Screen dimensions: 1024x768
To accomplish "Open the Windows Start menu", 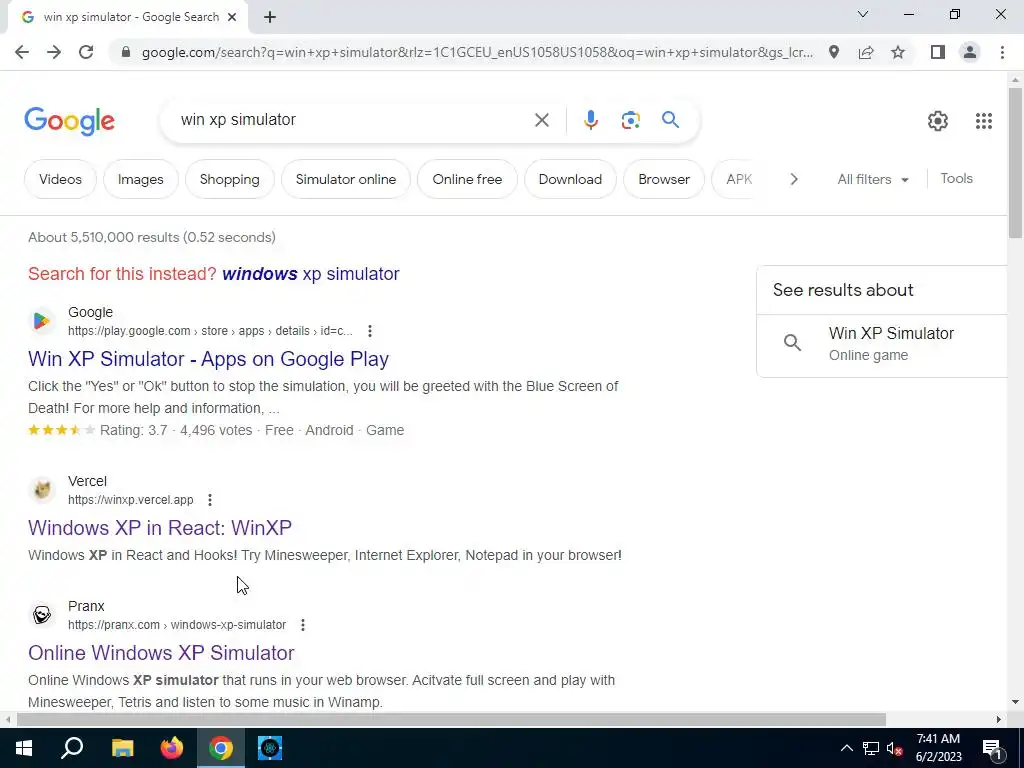I will click(24, 748).
